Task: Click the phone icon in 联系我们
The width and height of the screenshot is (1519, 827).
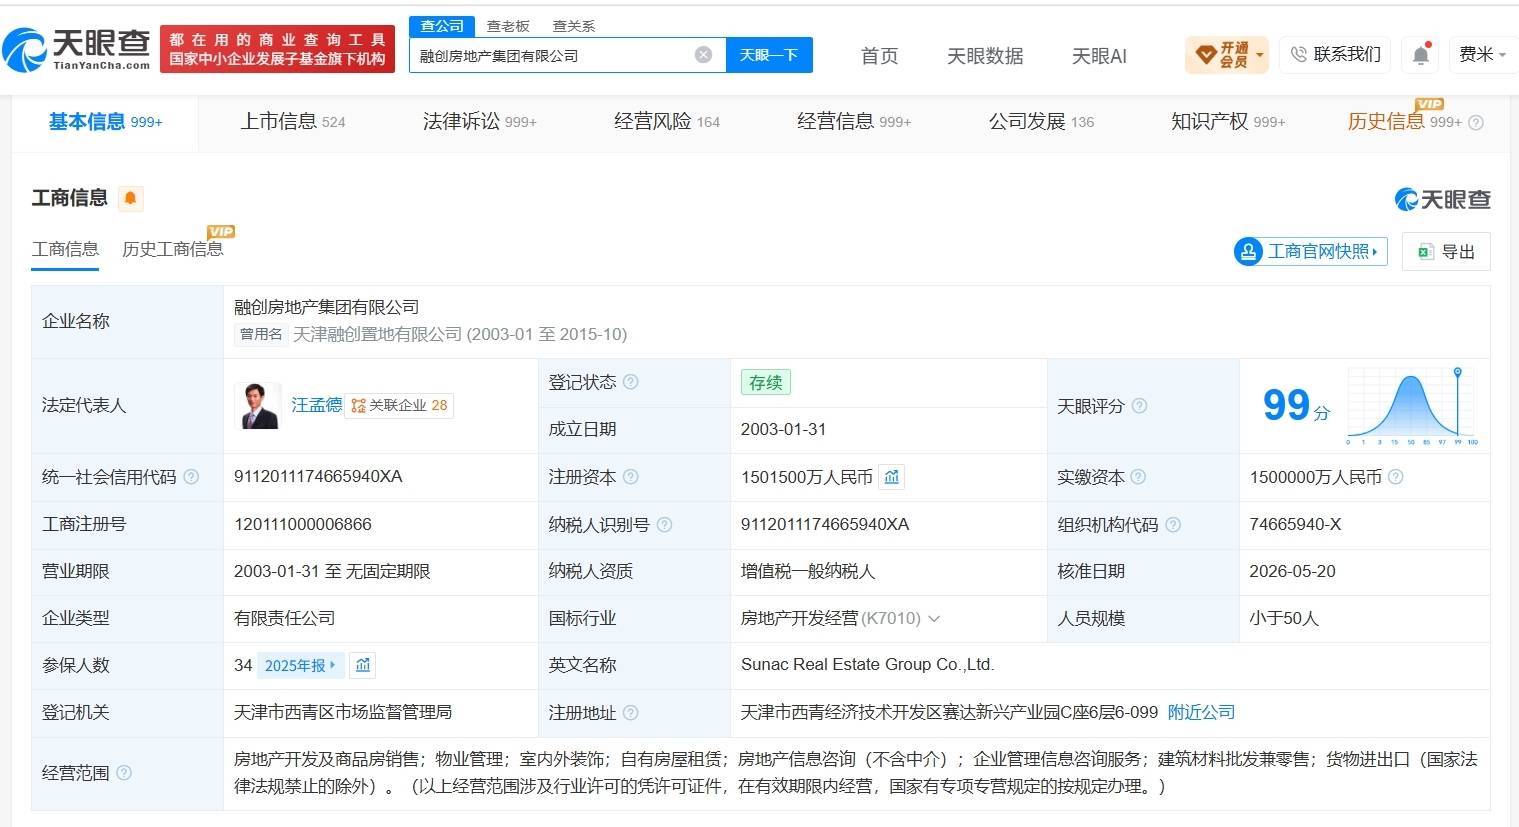Action: tap(1298, 54)
